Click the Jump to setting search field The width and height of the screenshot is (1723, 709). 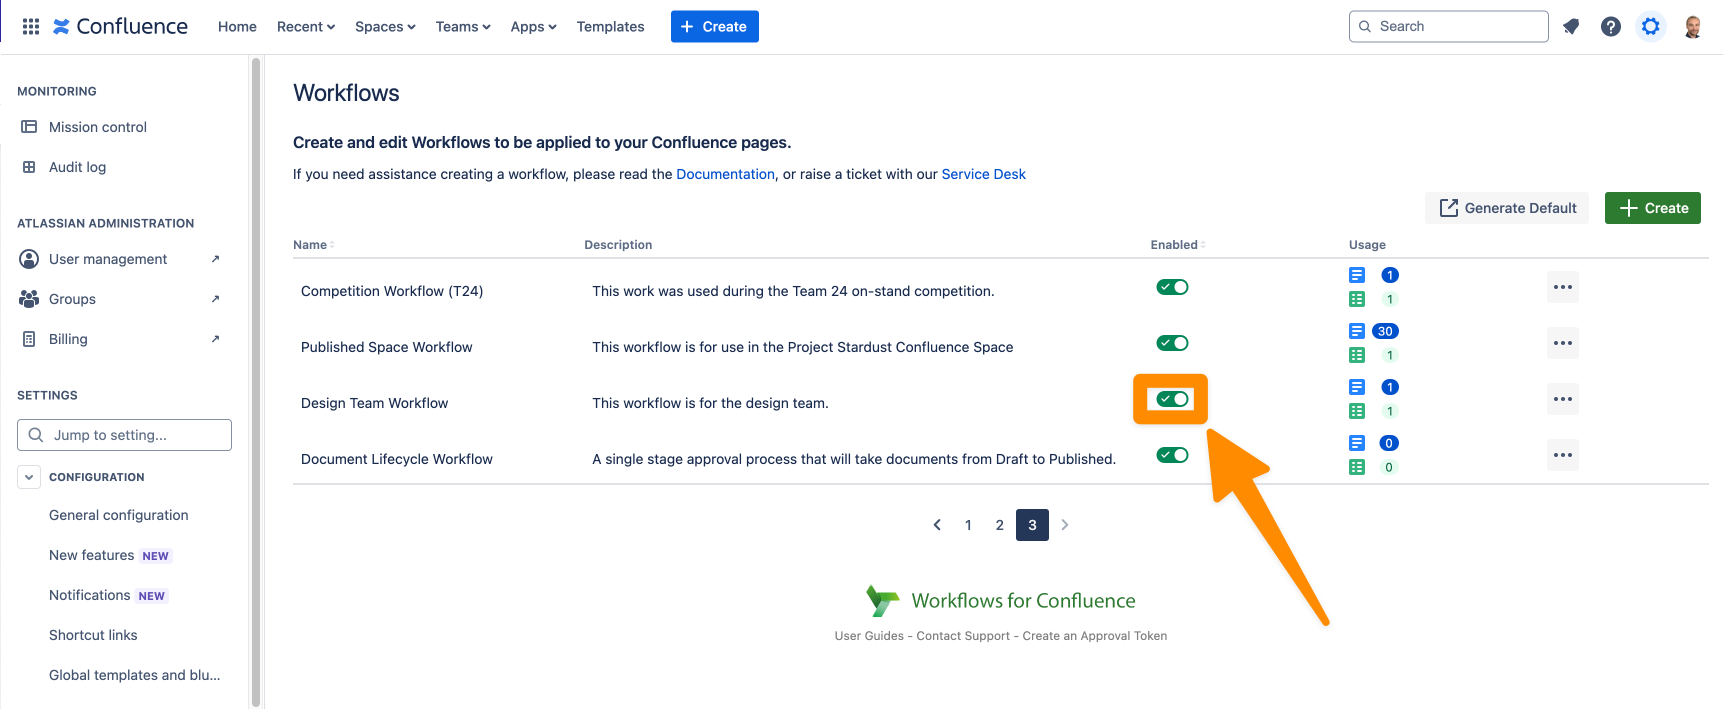tap(125, 435)
